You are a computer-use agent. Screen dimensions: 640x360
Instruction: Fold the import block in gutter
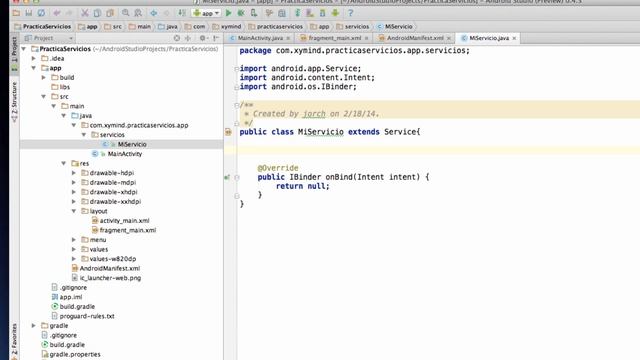coord(237,69)
